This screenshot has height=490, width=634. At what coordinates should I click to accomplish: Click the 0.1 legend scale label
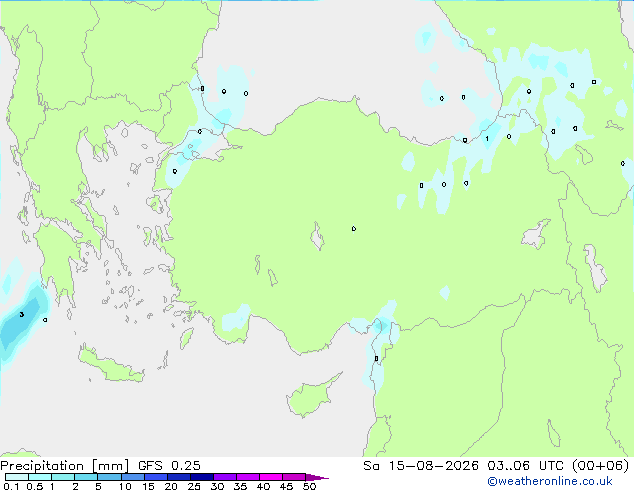click(11, 486)
